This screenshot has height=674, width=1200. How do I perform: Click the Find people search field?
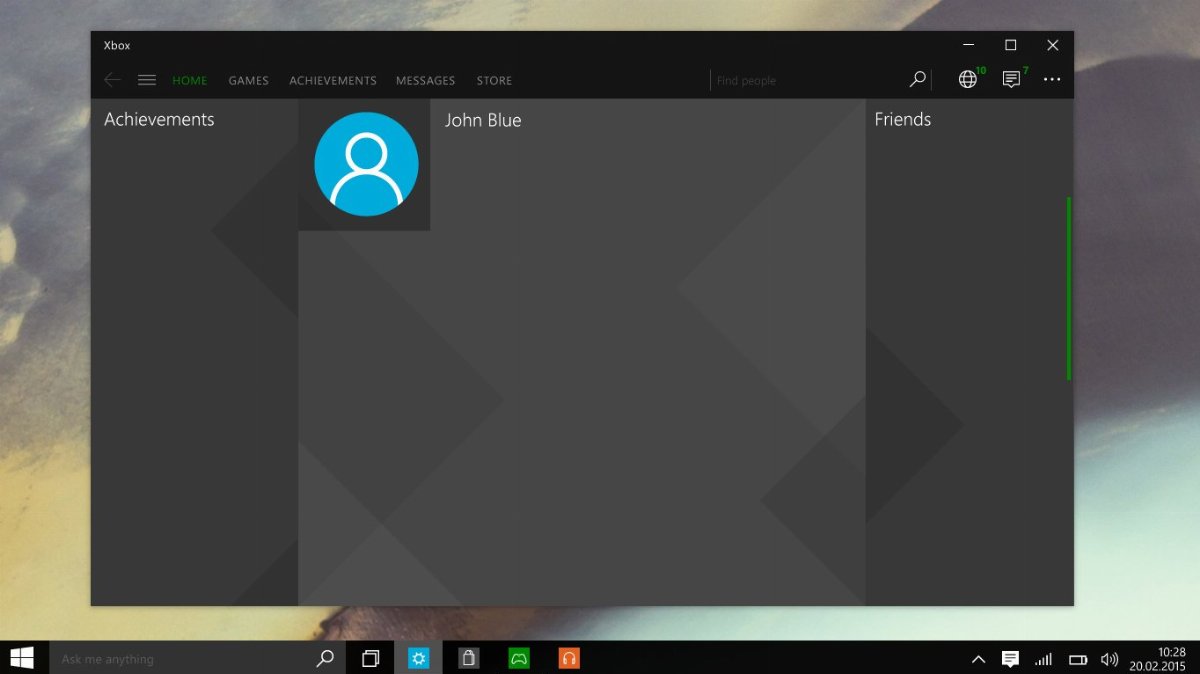(805, 81)
